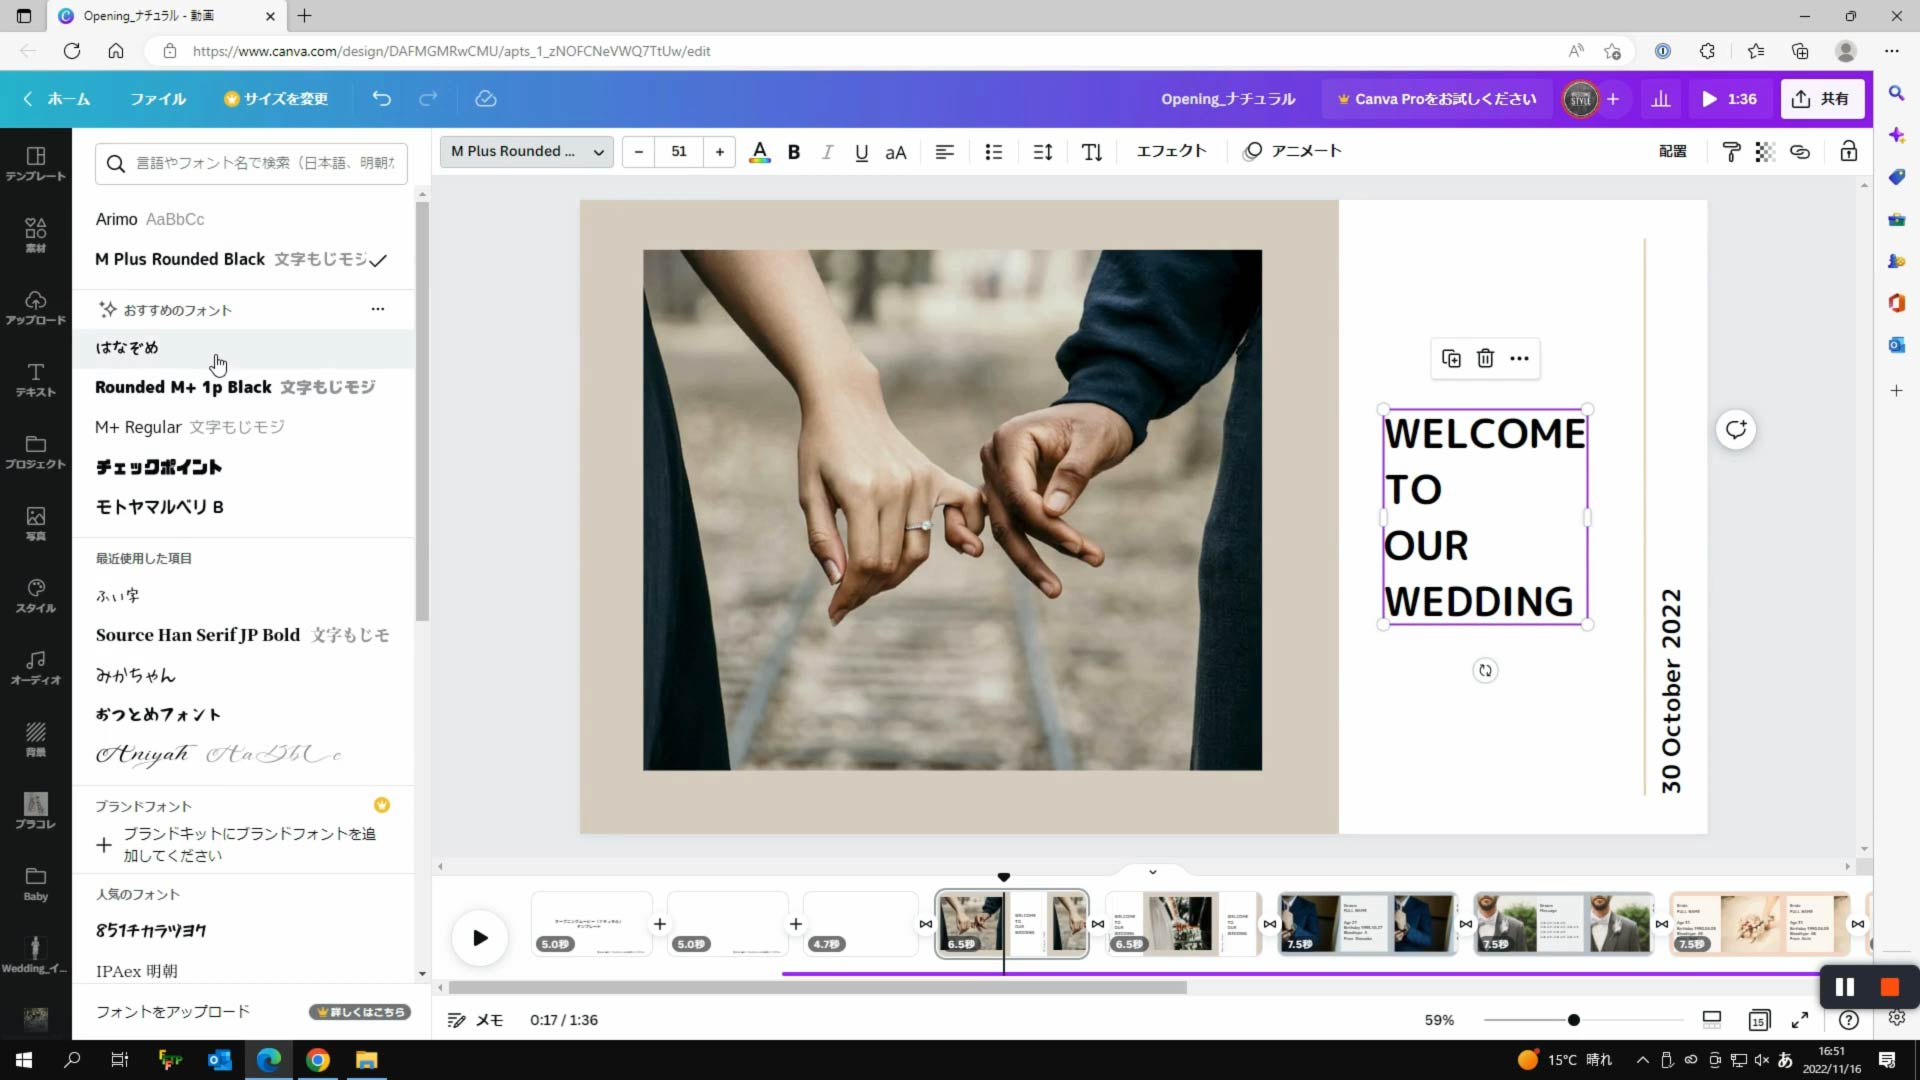
Task: Delete selected element with trash icon
Action: (x=1485, y=358)
